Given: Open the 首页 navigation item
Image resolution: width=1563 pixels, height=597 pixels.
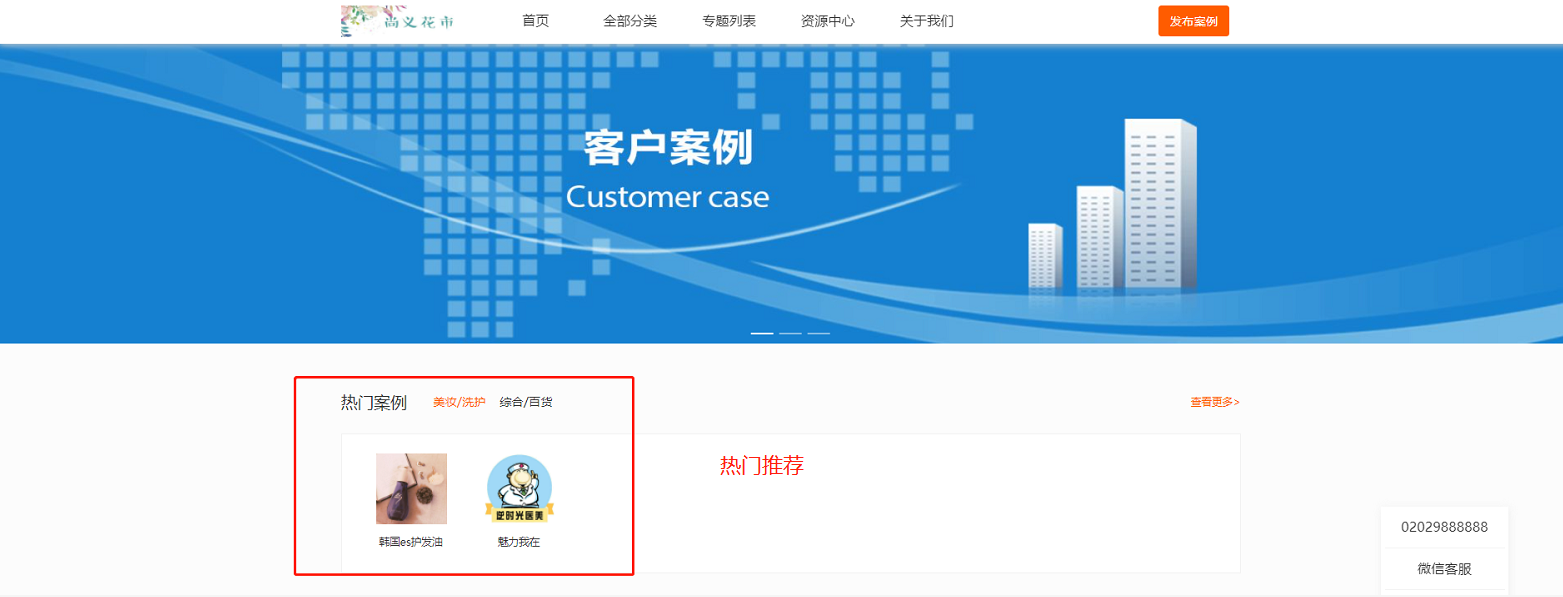Looking at the screenshot, I should coord(536,21).
